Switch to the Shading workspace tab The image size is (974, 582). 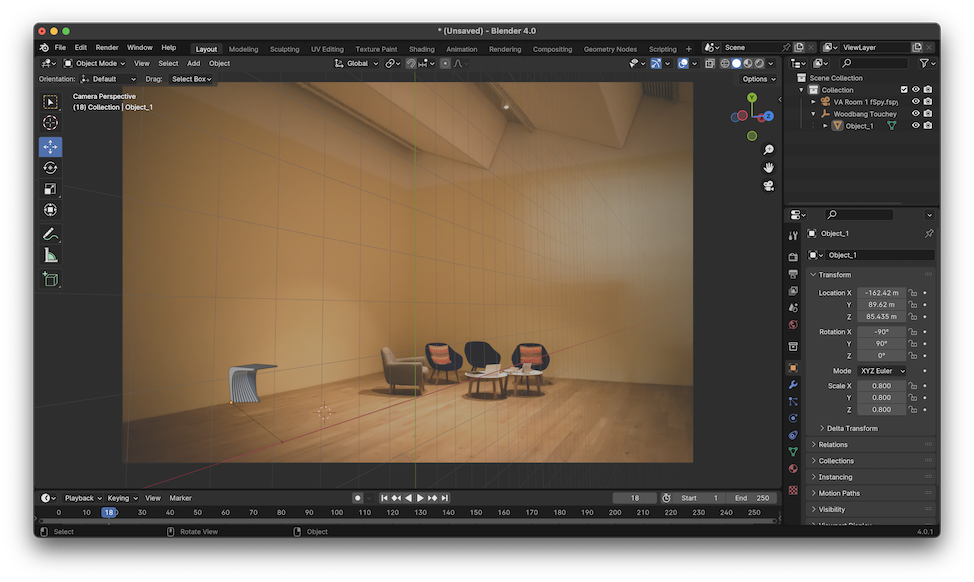[422, 49]
